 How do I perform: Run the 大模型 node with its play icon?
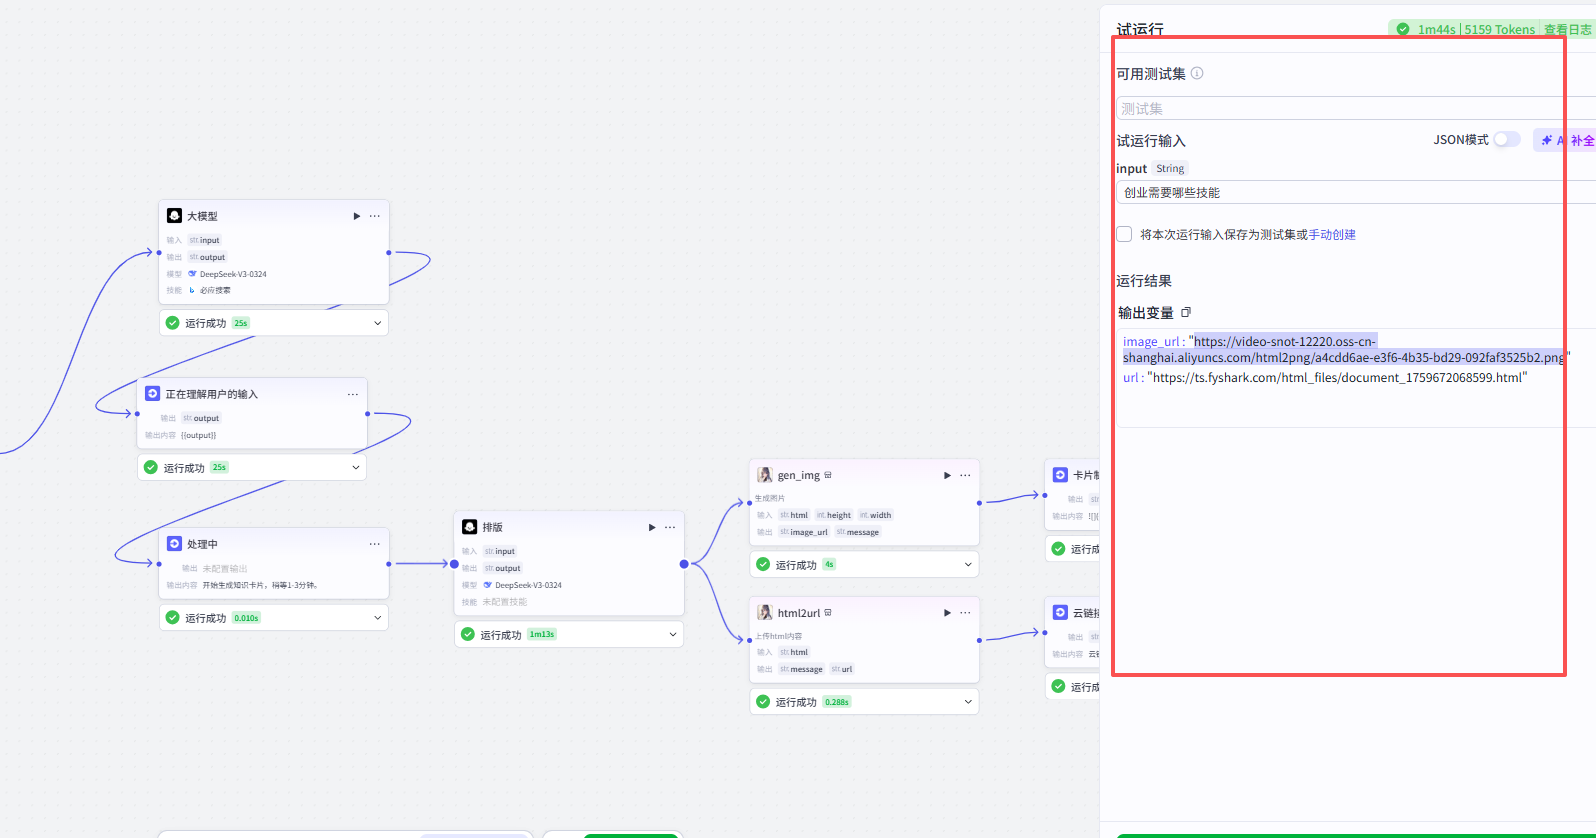(x=357, y=216)
